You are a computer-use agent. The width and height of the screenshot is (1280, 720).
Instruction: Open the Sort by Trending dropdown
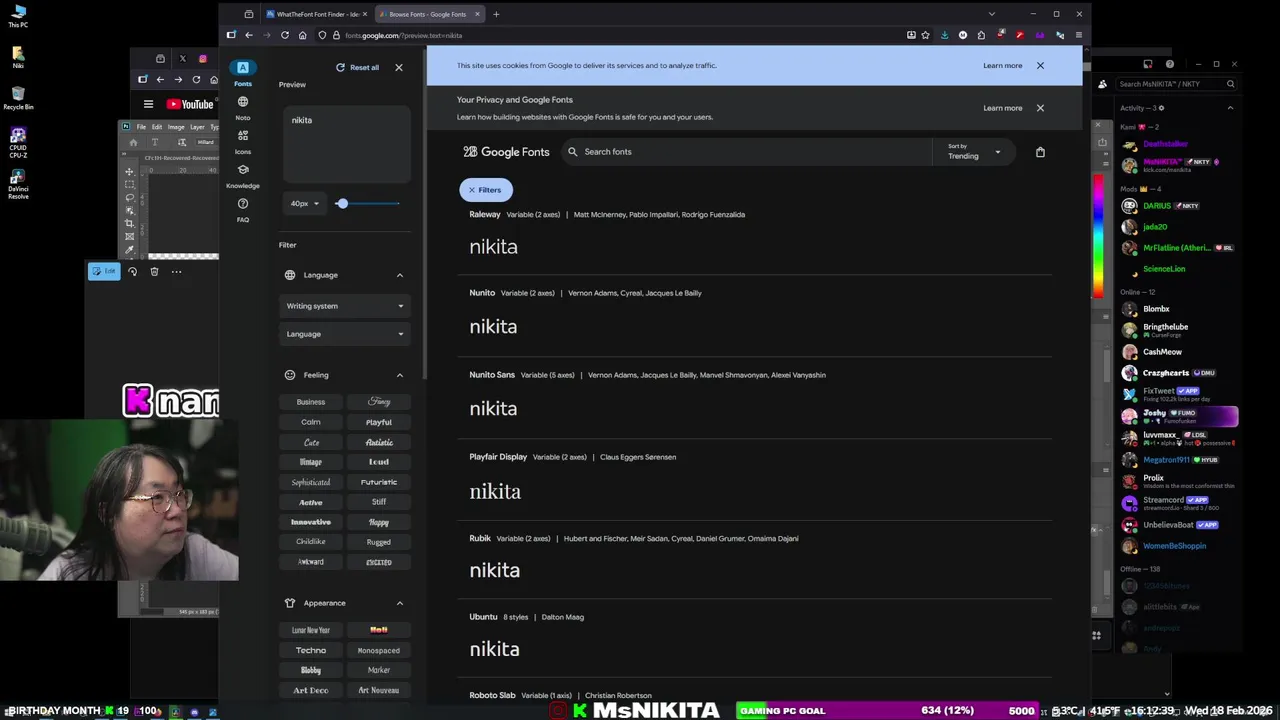(x=975, y=152)
